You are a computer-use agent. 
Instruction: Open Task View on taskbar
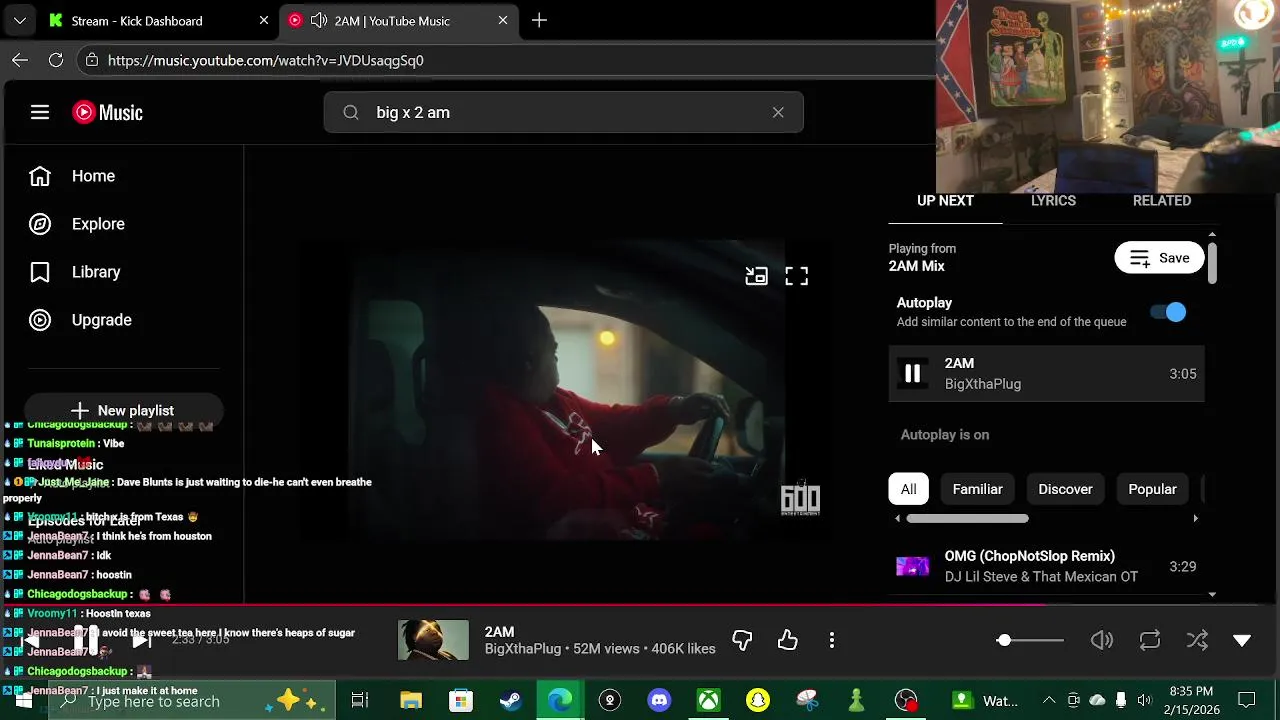click(x=360, y=700)
